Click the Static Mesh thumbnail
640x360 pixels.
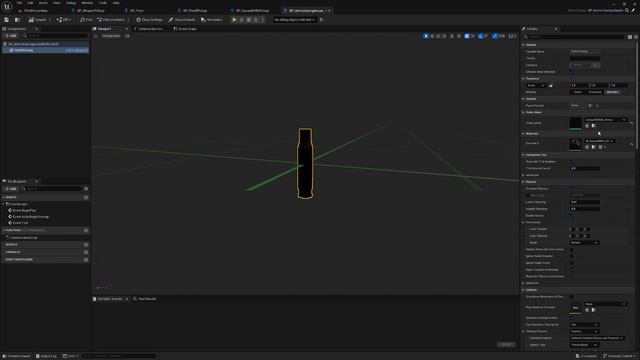click(x=576, y=123)
